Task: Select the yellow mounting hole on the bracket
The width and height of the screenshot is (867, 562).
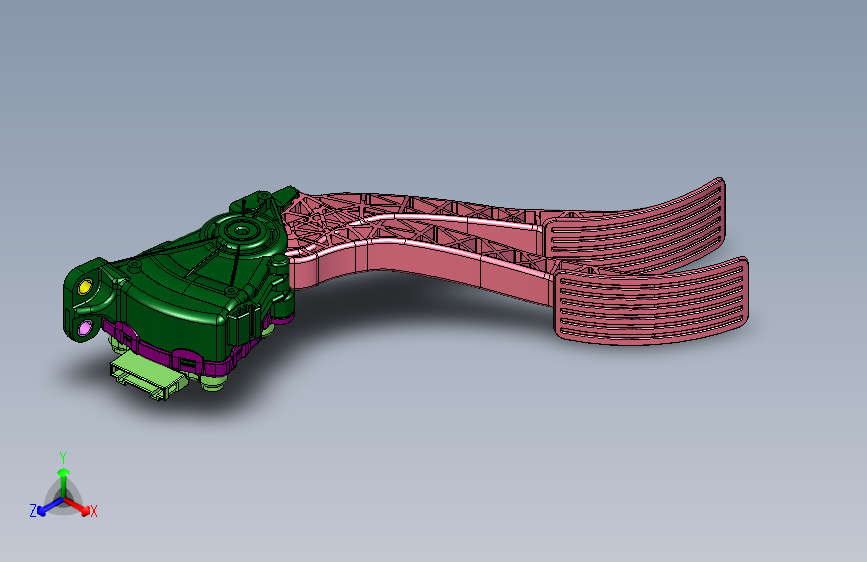Action: tap(85, 287)
